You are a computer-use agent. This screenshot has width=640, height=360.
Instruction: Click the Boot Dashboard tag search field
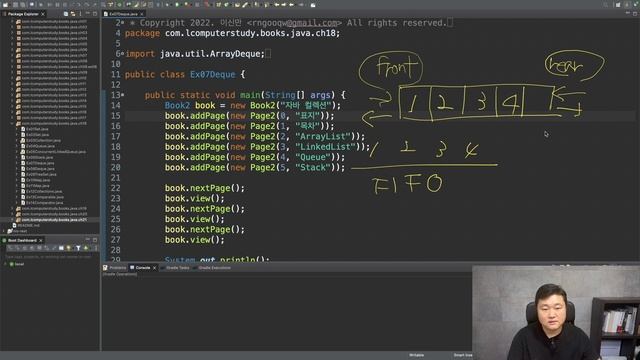[x=49, y=257]
